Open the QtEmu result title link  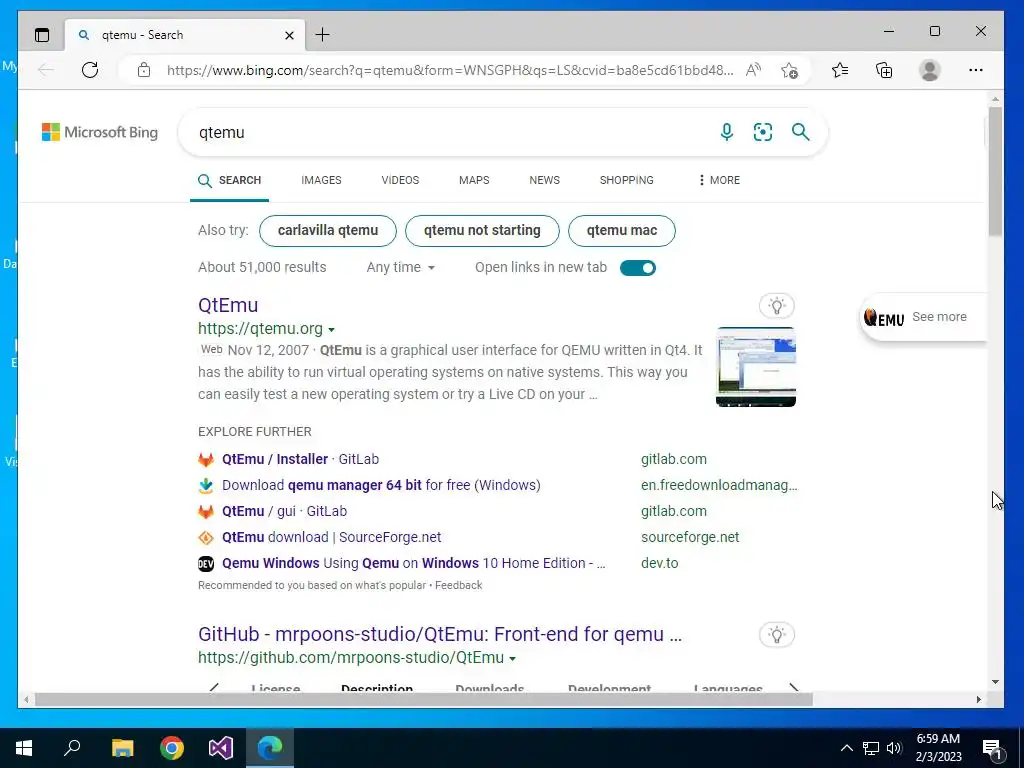click(228, 305)
